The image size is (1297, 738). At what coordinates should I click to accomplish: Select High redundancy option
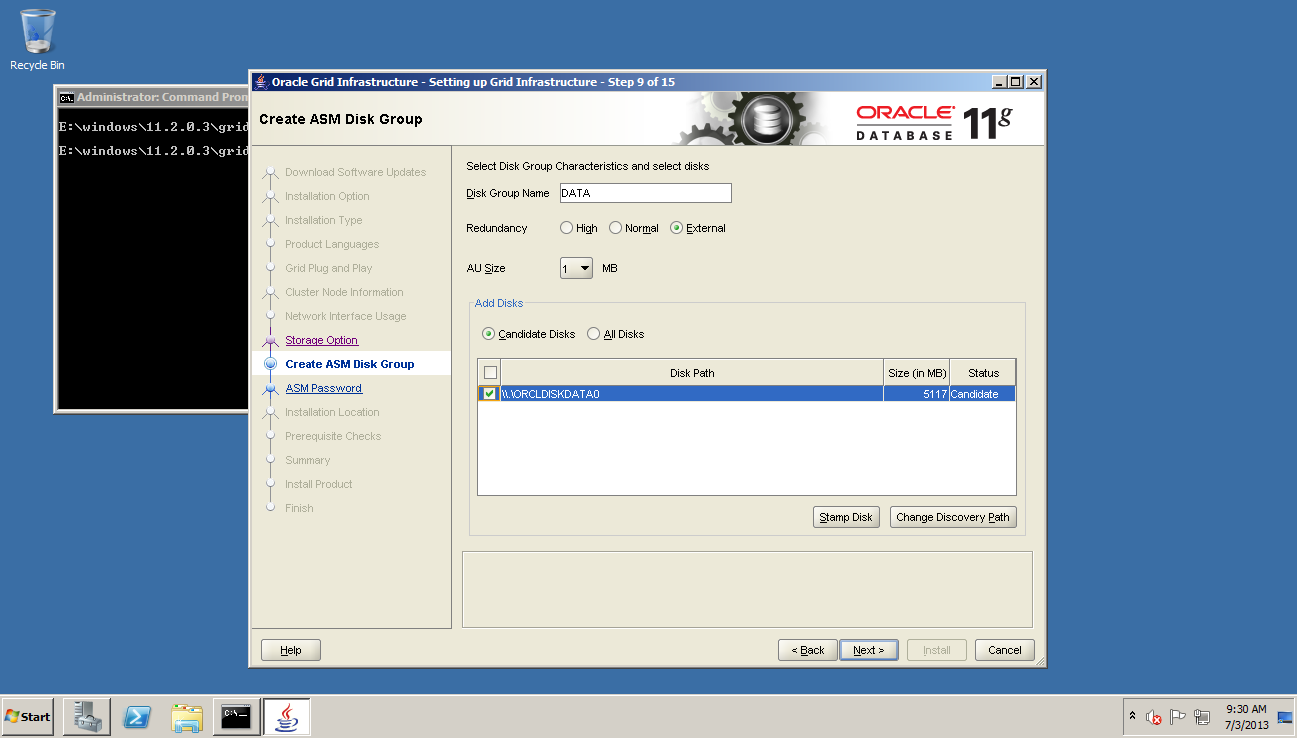click(x=567, y=228)
